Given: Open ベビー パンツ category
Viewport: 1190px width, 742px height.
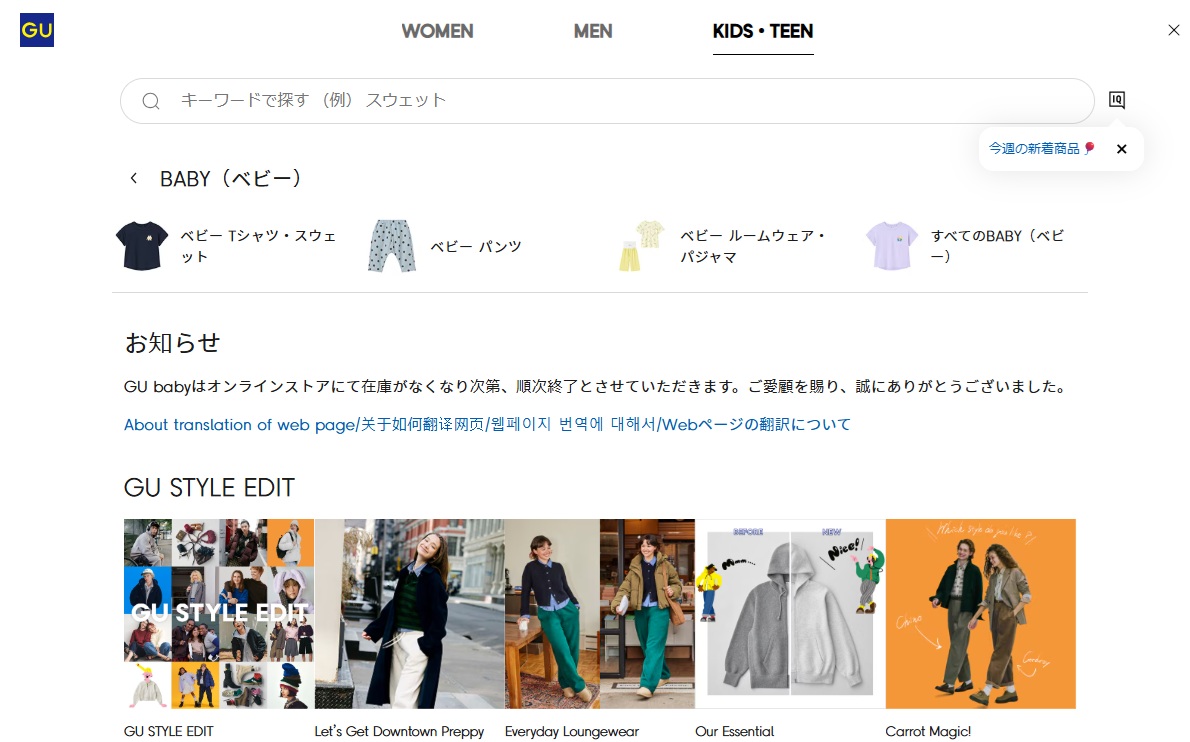Looking at the screenshot, I should click(x=476, y=247).
